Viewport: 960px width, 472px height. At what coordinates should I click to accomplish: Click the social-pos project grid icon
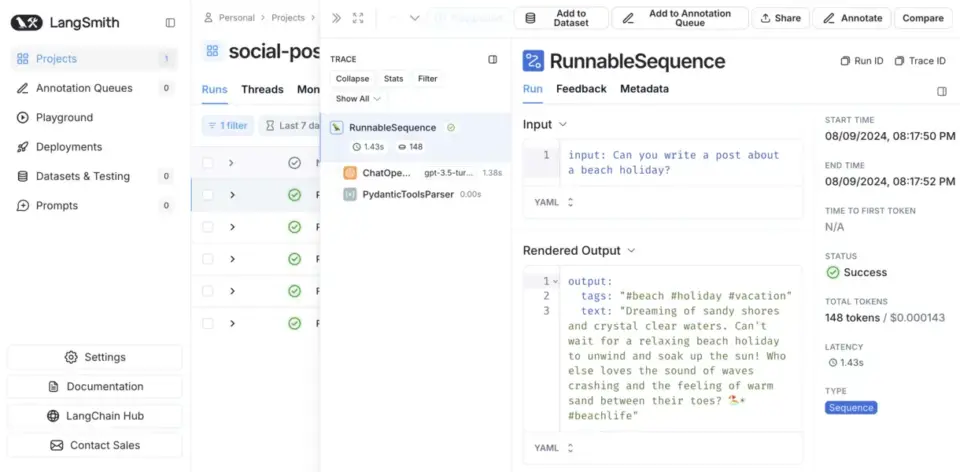[x=212, y=51]
